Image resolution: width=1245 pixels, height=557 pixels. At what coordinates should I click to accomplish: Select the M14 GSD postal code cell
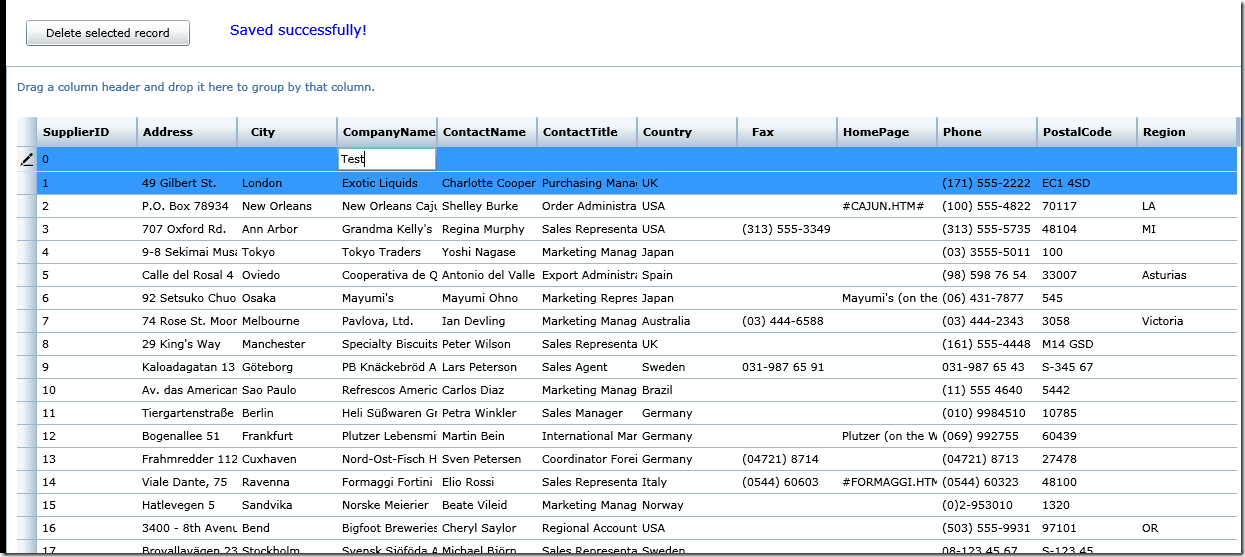coord(1087,344)
